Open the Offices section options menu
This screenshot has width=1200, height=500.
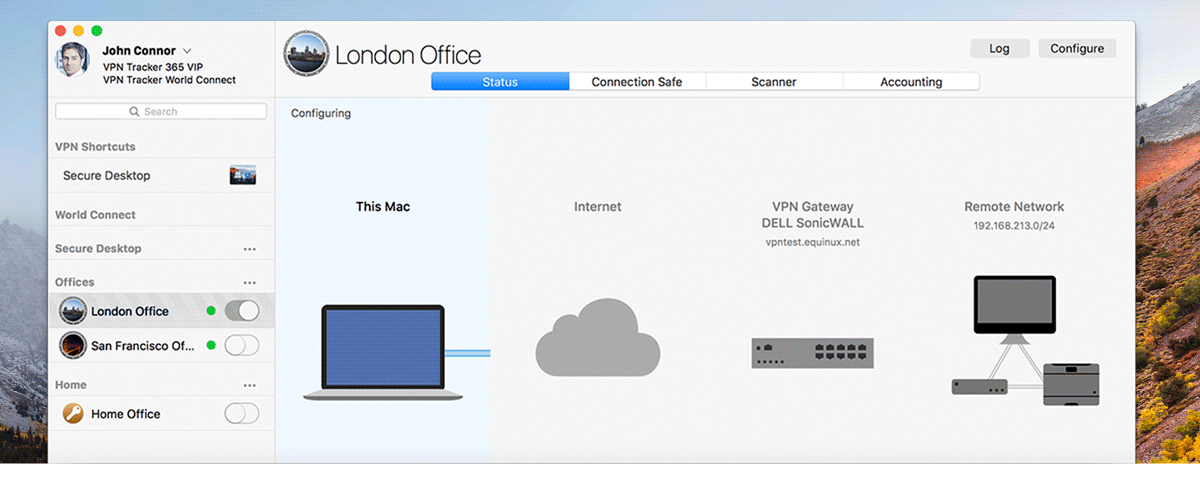[x=249, y=283]
